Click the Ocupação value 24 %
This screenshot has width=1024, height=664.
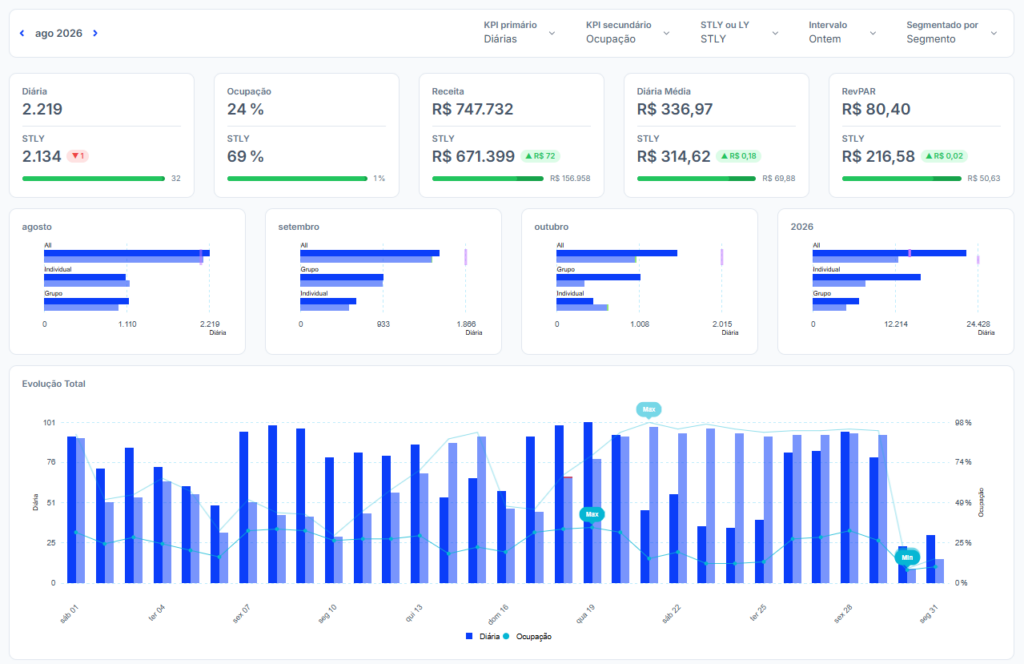click(246, 109)
